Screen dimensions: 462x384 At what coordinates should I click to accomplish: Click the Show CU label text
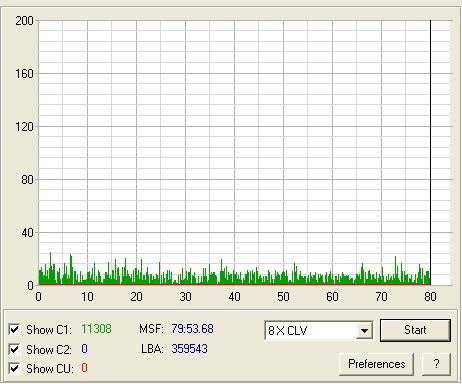click(50, 369)
